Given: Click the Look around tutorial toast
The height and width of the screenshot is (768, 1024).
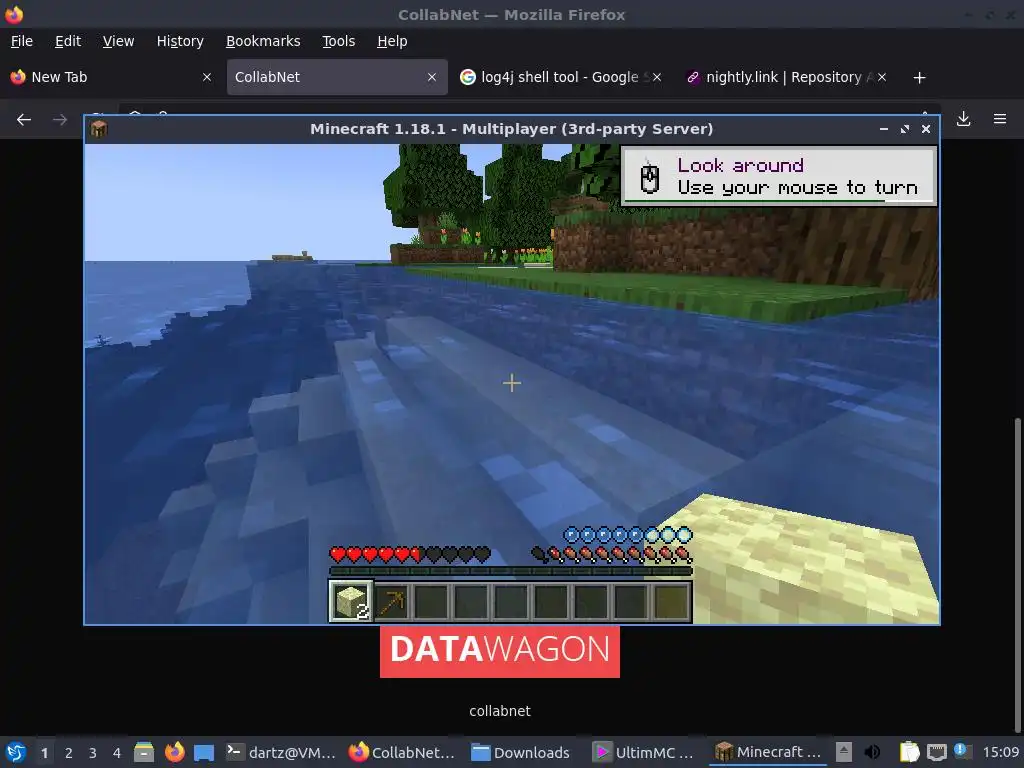Looking at the screenshot, I should coord(778,176).
